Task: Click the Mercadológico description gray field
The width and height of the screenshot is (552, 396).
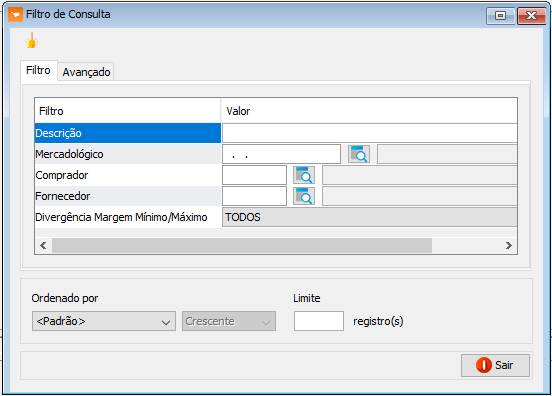Action: (x=447, y=154)
